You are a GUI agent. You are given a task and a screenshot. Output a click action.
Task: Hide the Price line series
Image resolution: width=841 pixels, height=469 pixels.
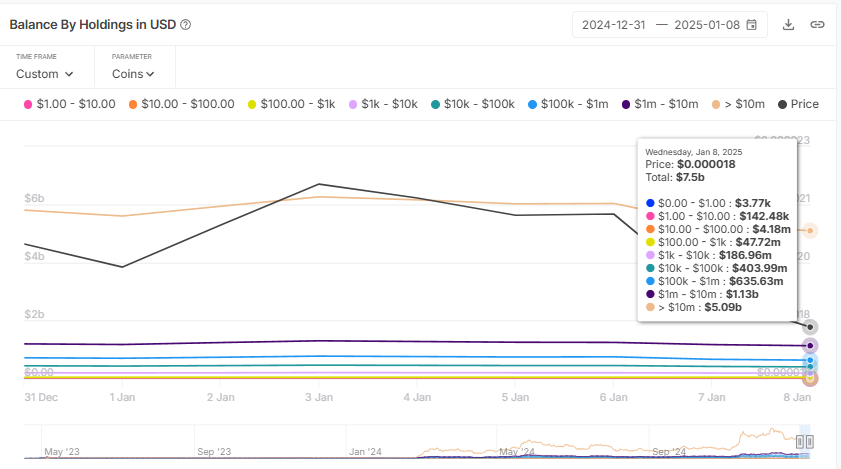(797, 104)
